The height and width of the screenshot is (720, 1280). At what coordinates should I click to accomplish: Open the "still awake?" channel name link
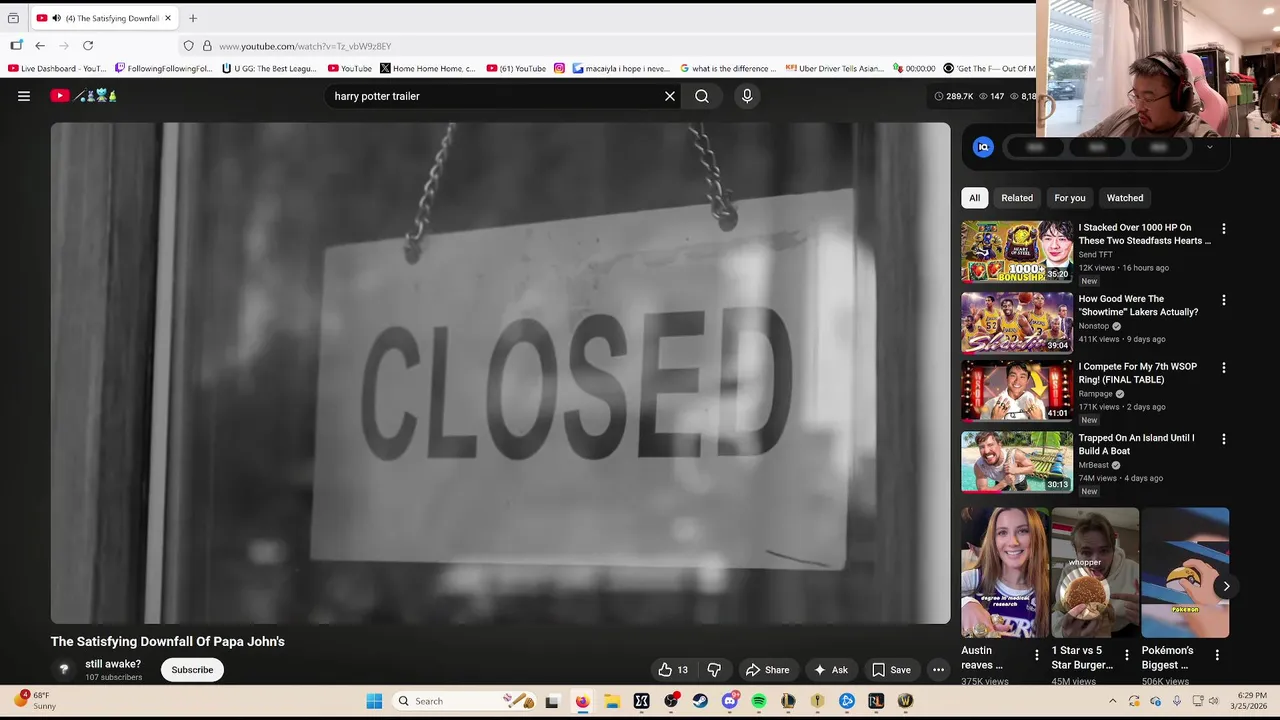113,664
